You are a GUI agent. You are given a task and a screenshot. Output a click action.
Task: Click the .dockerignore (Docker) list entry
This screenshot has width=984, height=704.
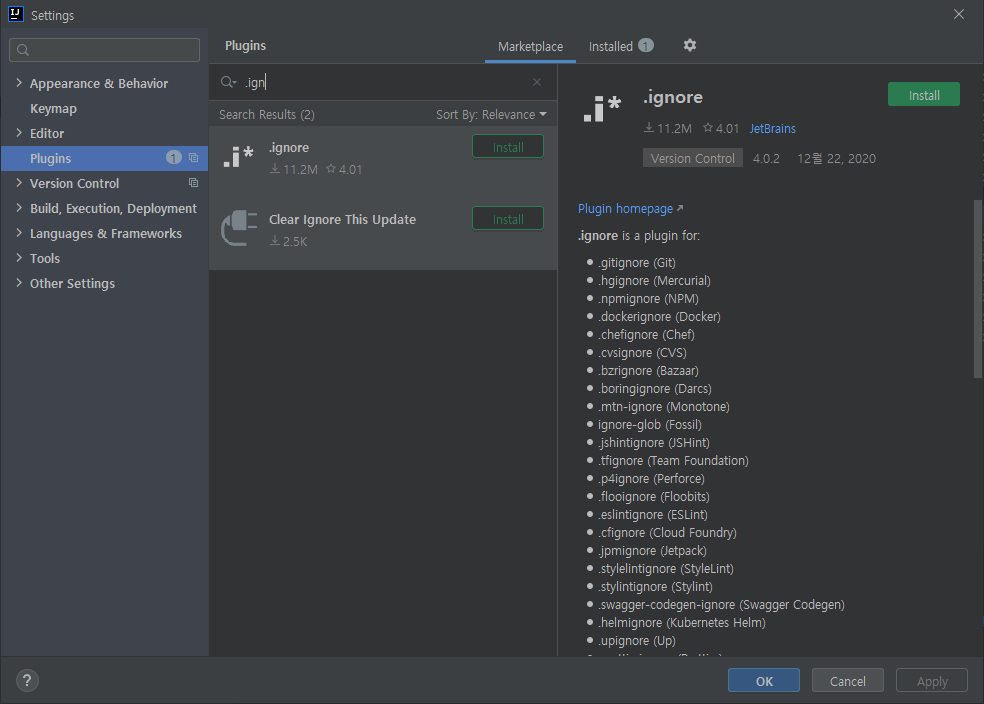(x=659, y=316)
